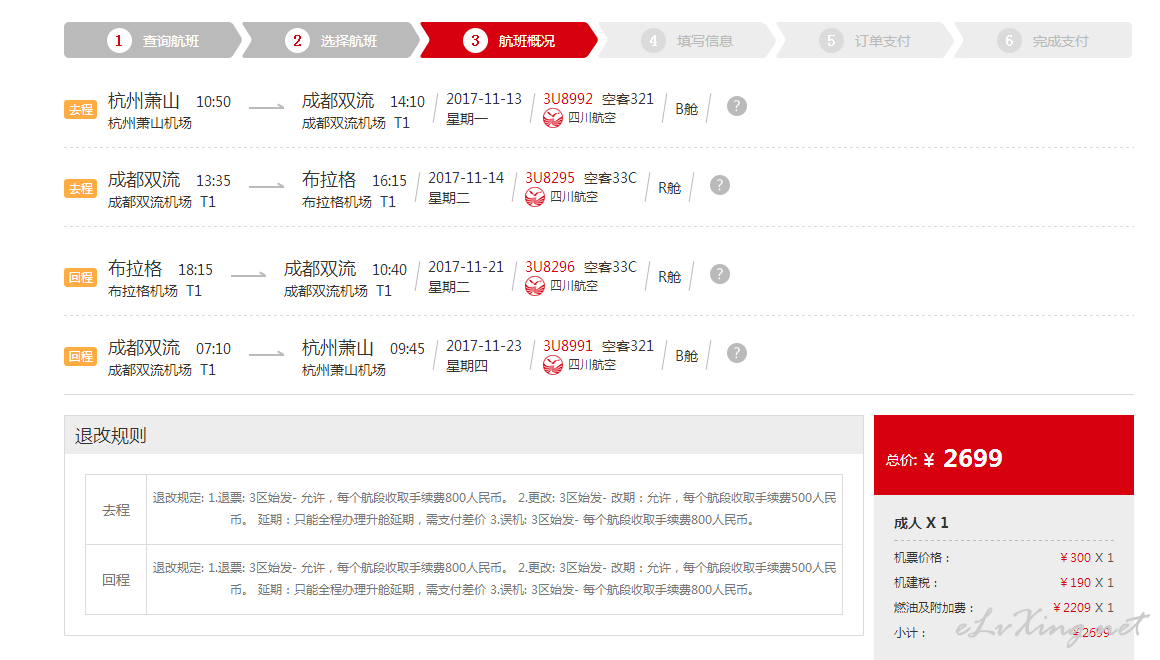Click flight number 3U8992
Viewport: 1160px width, 660px height.
click(x=568, y=99)
